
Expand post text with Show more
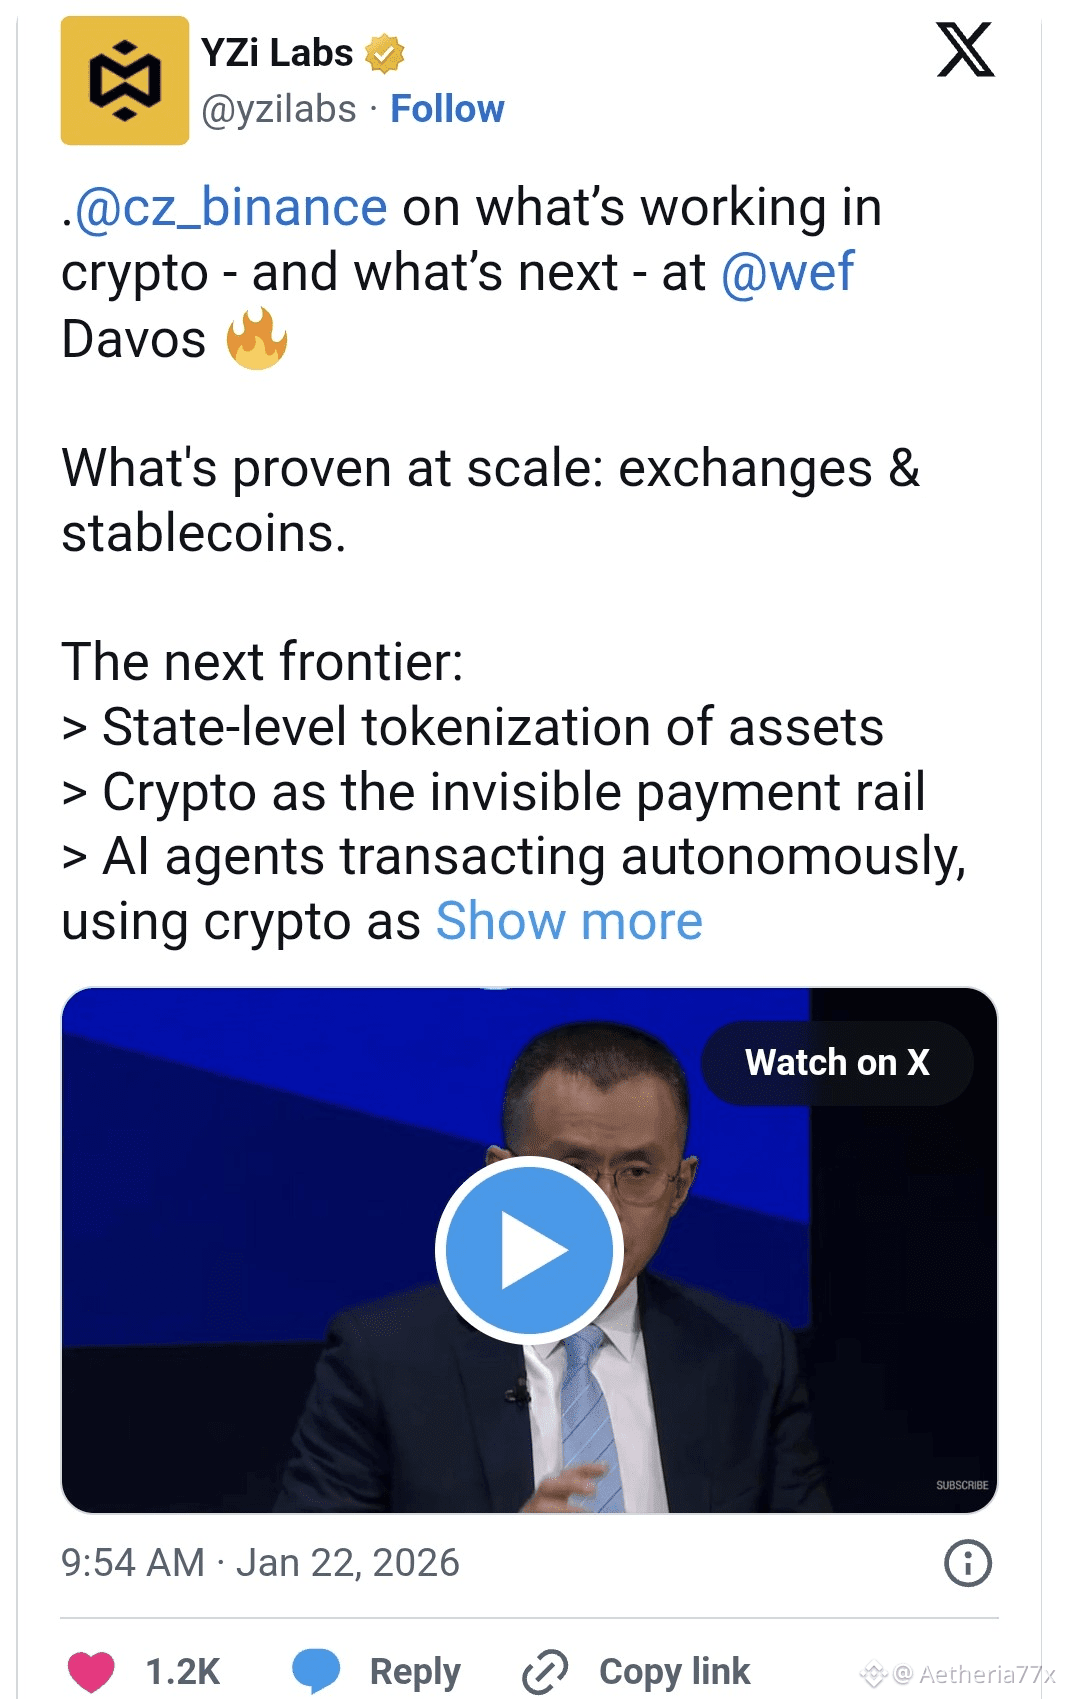[x=569, y=921]
